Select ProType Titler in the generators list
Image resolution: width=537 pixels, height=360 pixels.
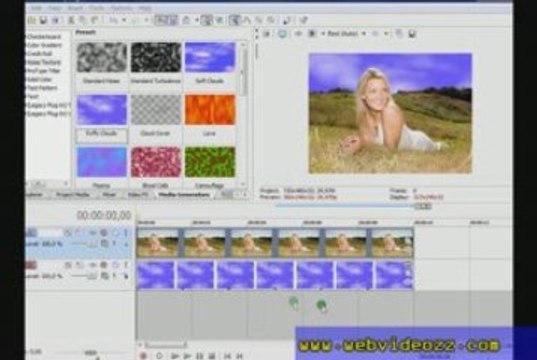(x=43, y=71)
